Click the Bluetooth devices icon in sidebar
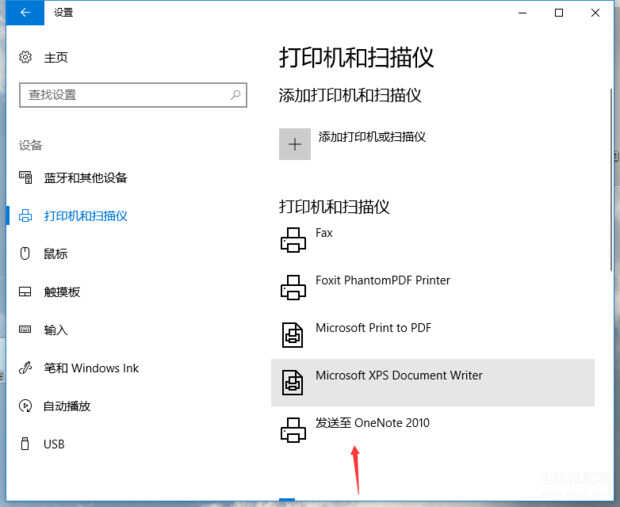This screenshot has width=620, height=507. click(x=25, y=178)
